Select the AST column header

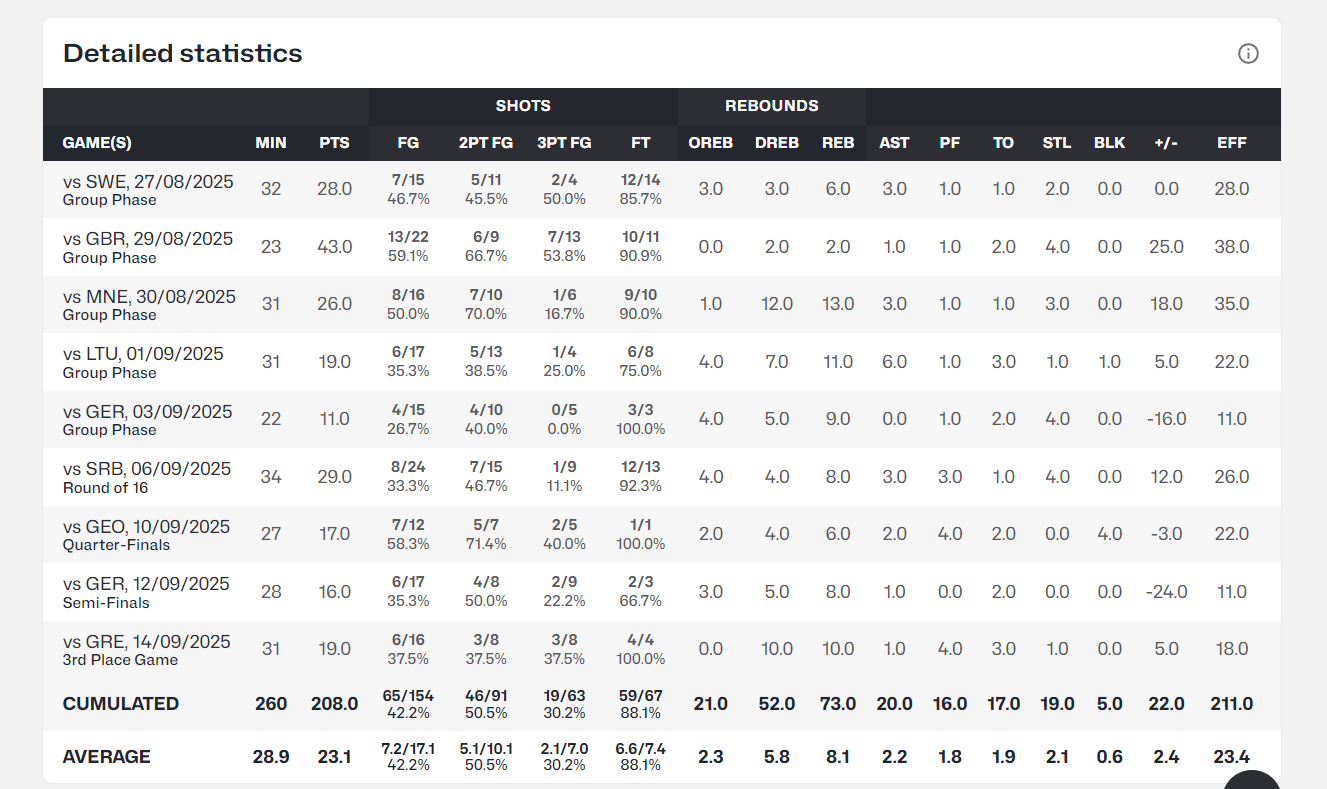(x=894, y=143)
